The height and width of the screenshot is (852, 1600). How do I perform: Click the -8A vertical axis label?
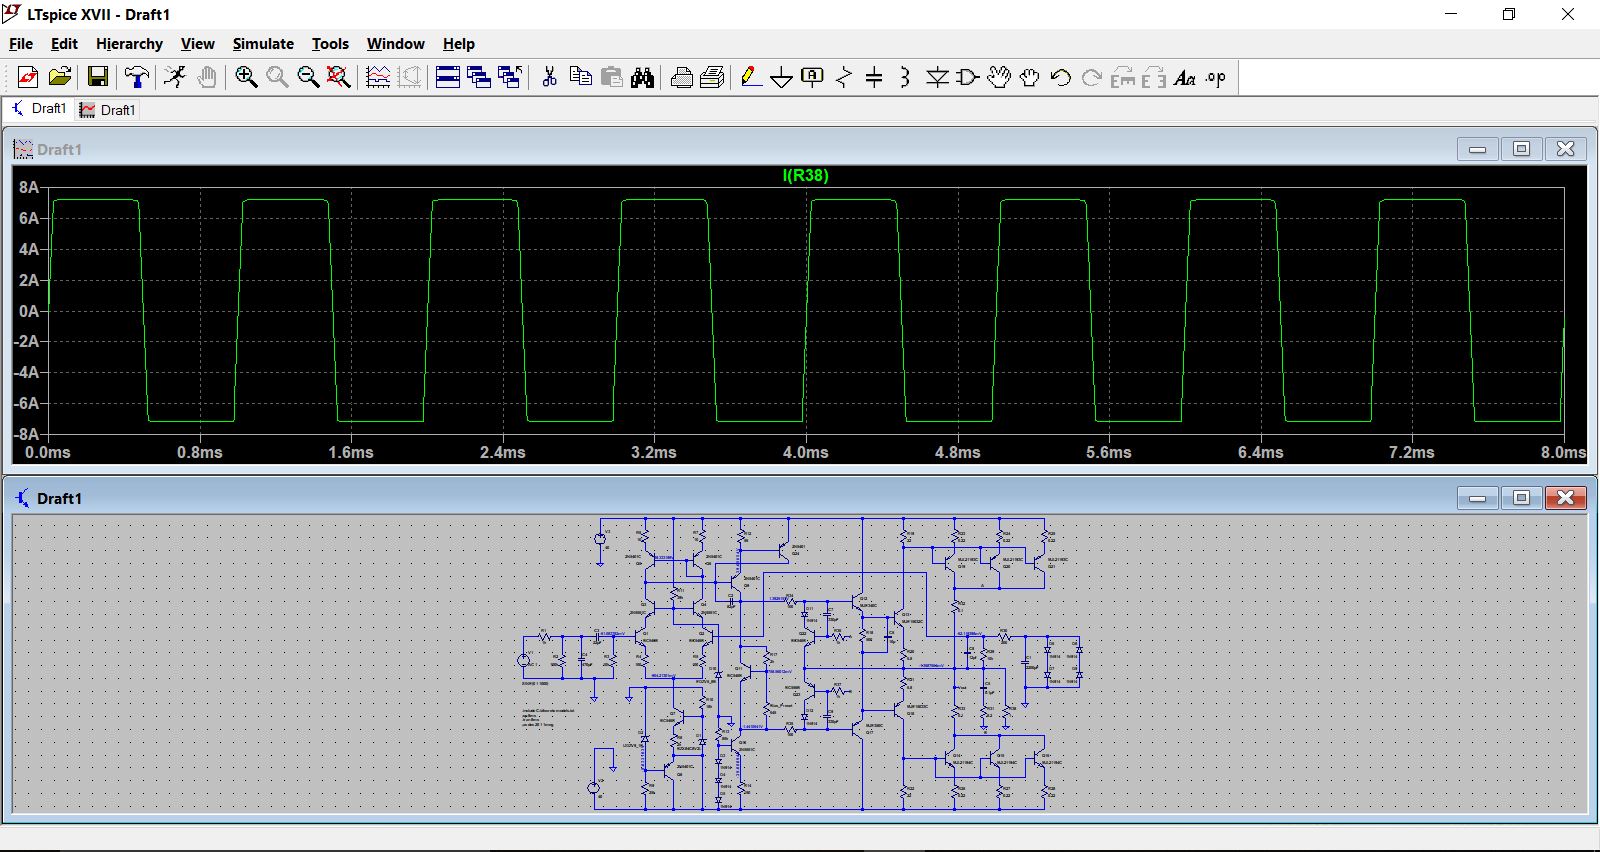click(26, 434)
